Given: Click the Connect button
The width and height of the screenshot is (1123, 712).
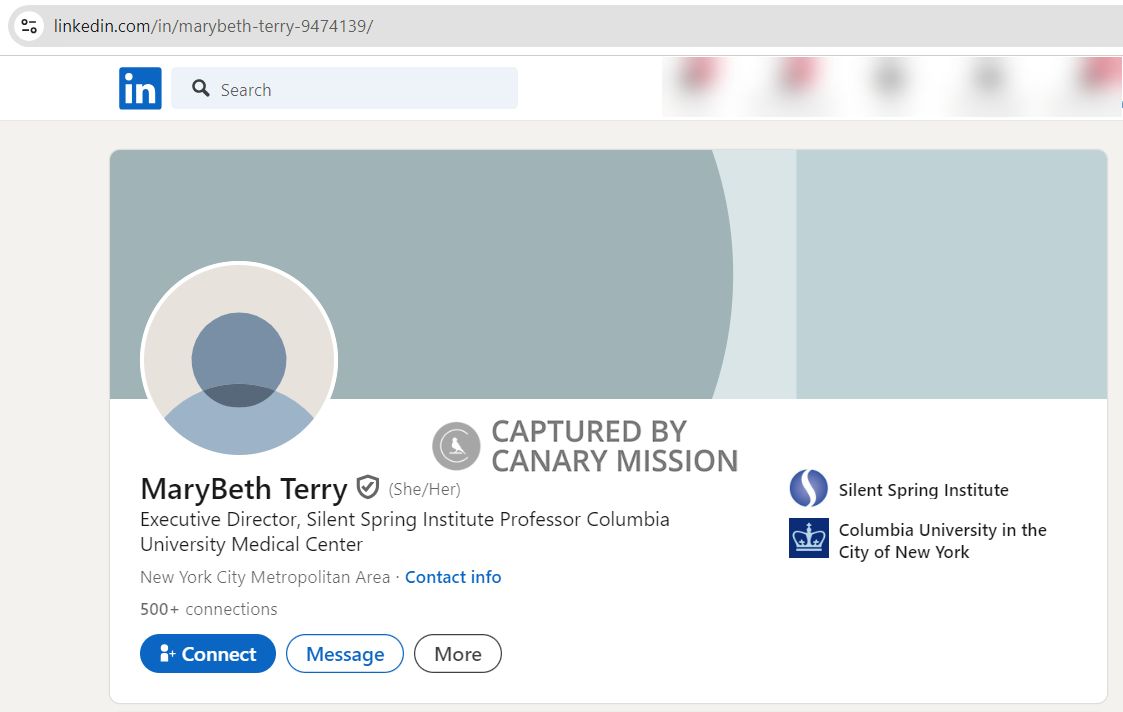Looking at the screenshot, I should click(207, 653).
